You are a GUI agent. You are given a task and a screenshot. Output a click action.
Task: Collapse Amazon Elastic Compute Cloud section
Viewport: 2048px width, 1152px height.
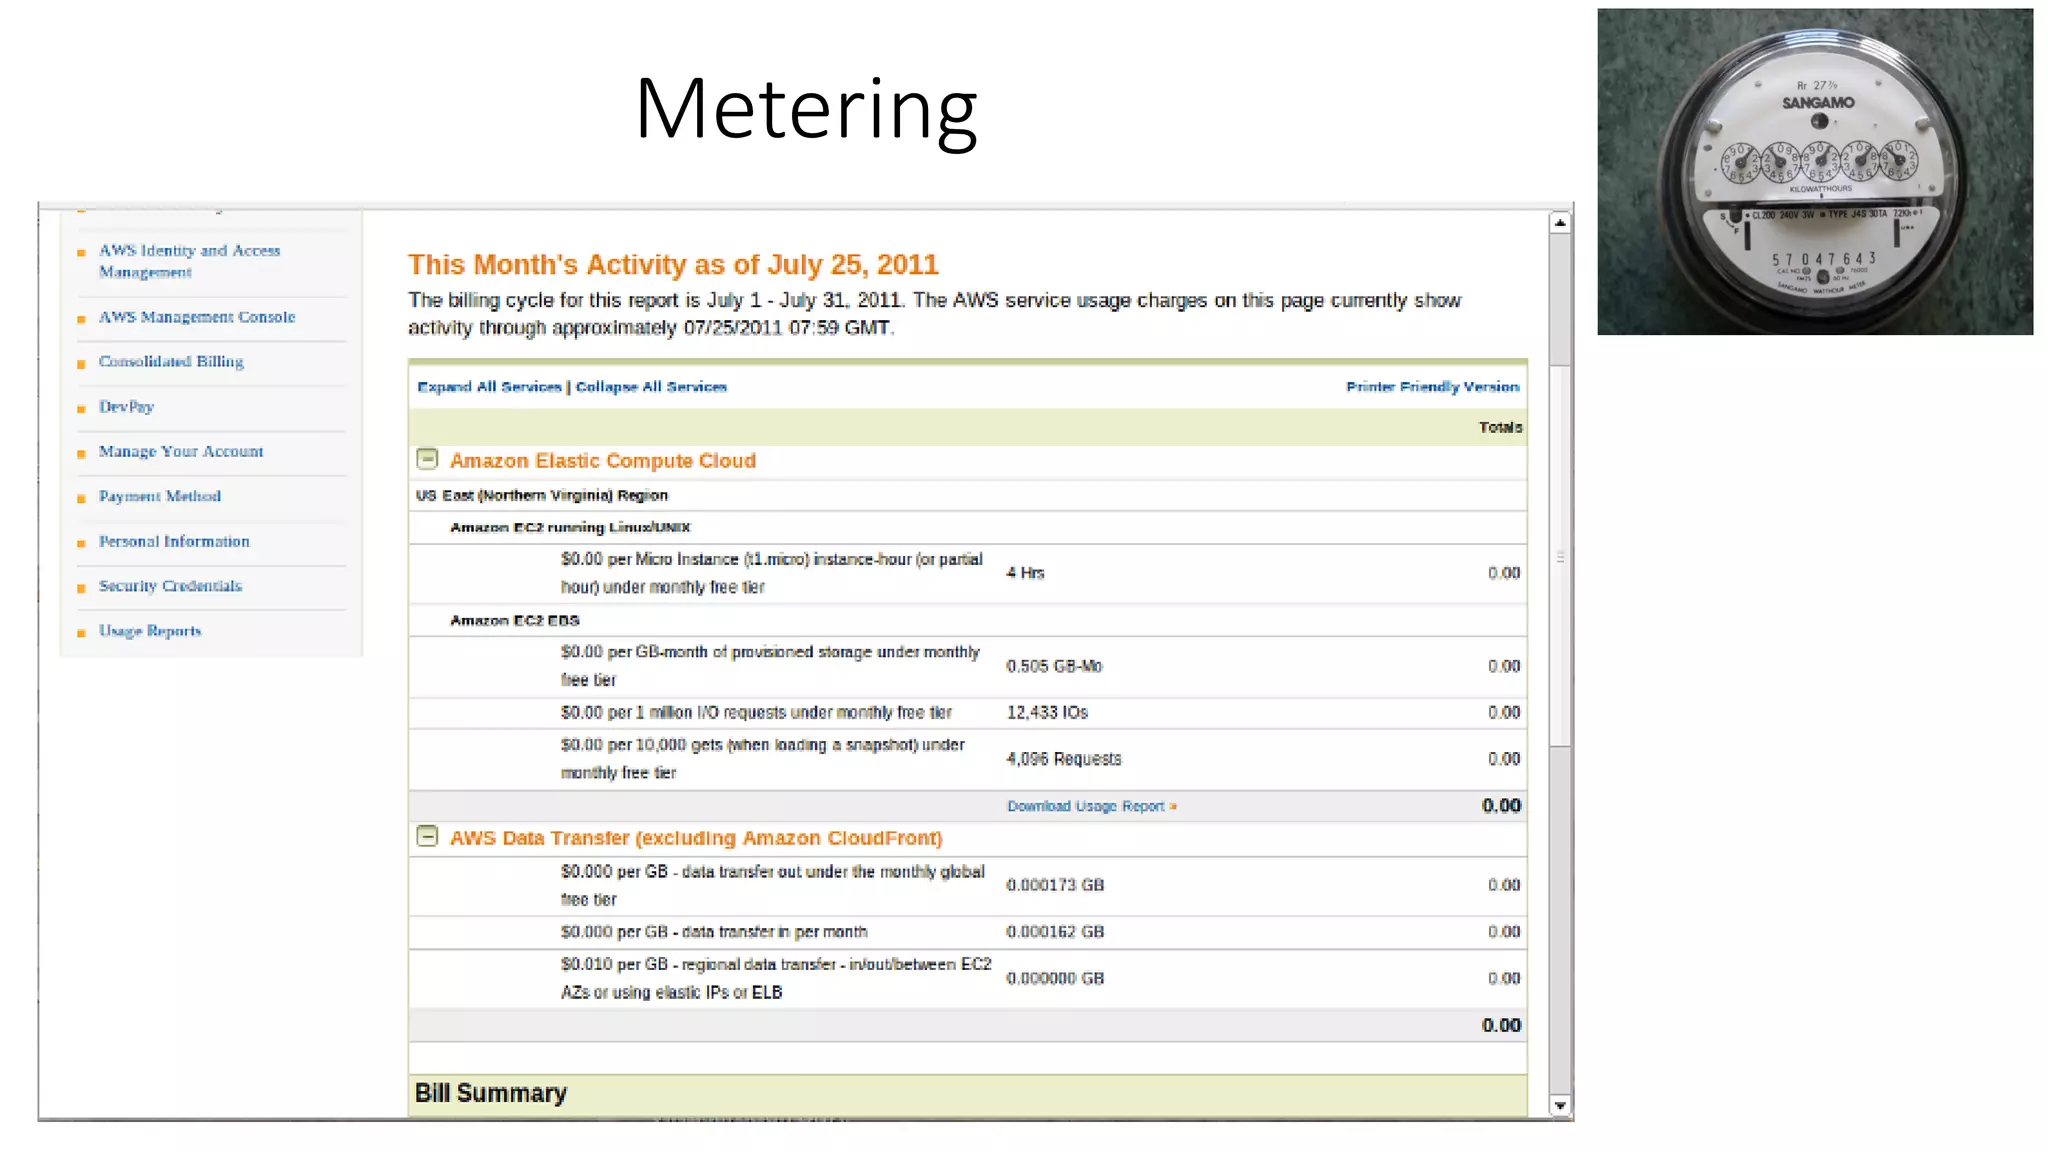click(x=427, y=459)
